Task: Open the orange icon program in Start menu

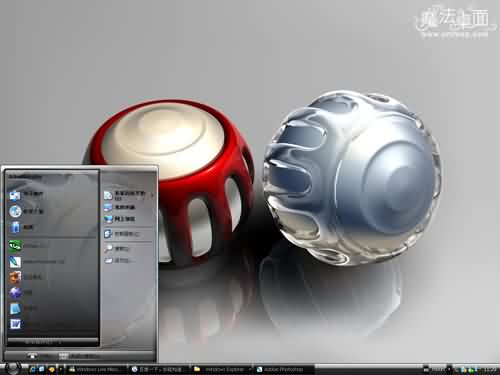Action: (15, 277)
